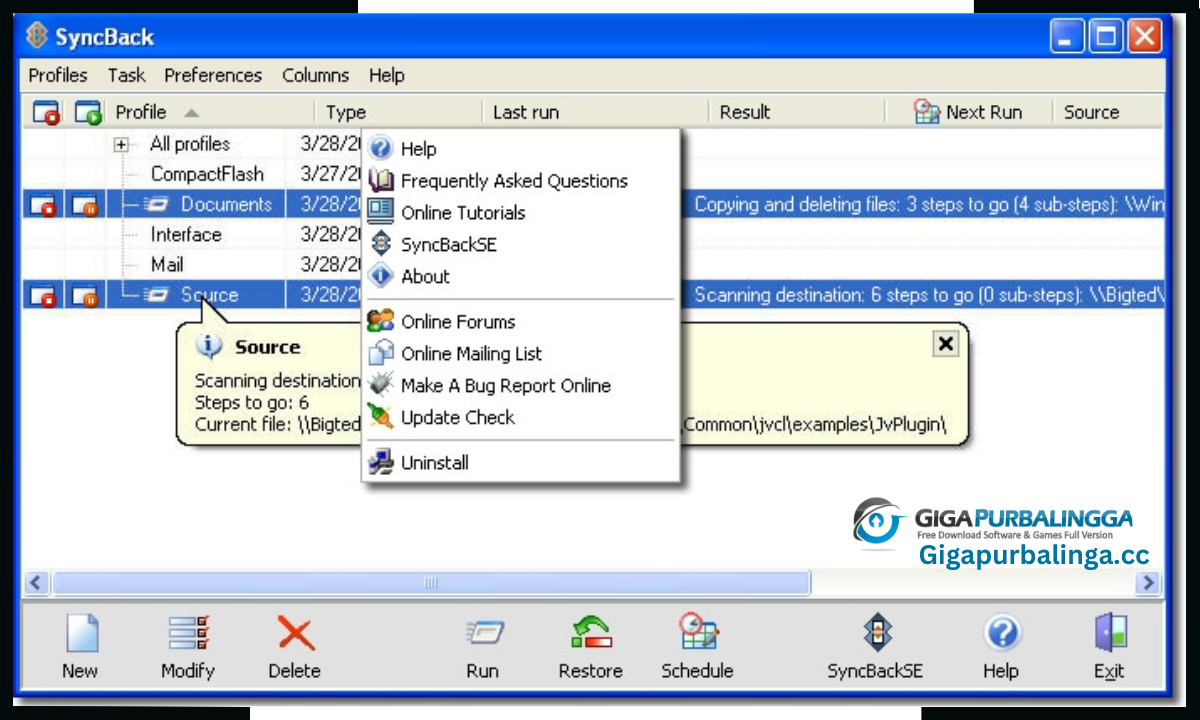Viewport: 1200px width, 720px height.
Task: Pause the Documents profile using its orange icon
Action: coord(86,205)
